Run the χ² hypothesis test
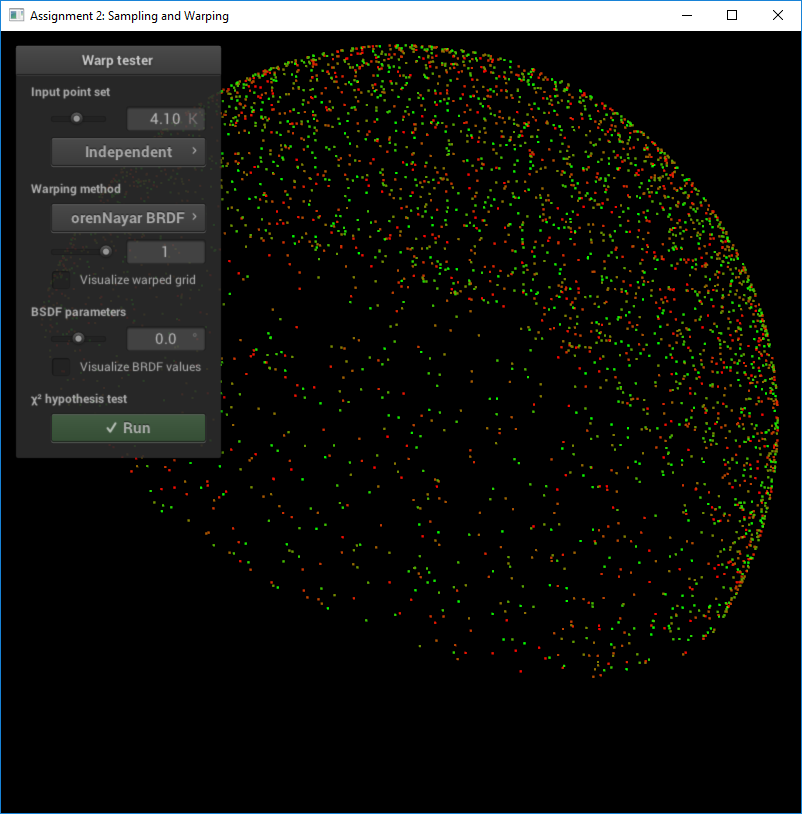The width and height of the screenshot is (802, 814). click(128, 428)
